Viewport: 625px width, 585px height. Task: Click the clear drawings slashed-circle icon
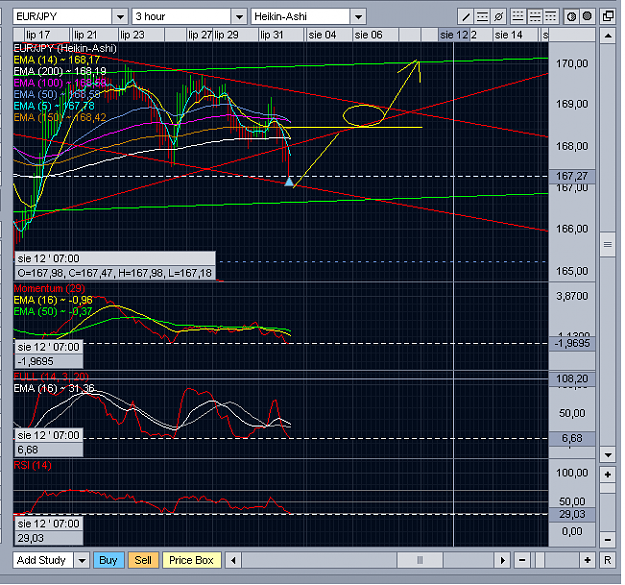coord(498,16)
